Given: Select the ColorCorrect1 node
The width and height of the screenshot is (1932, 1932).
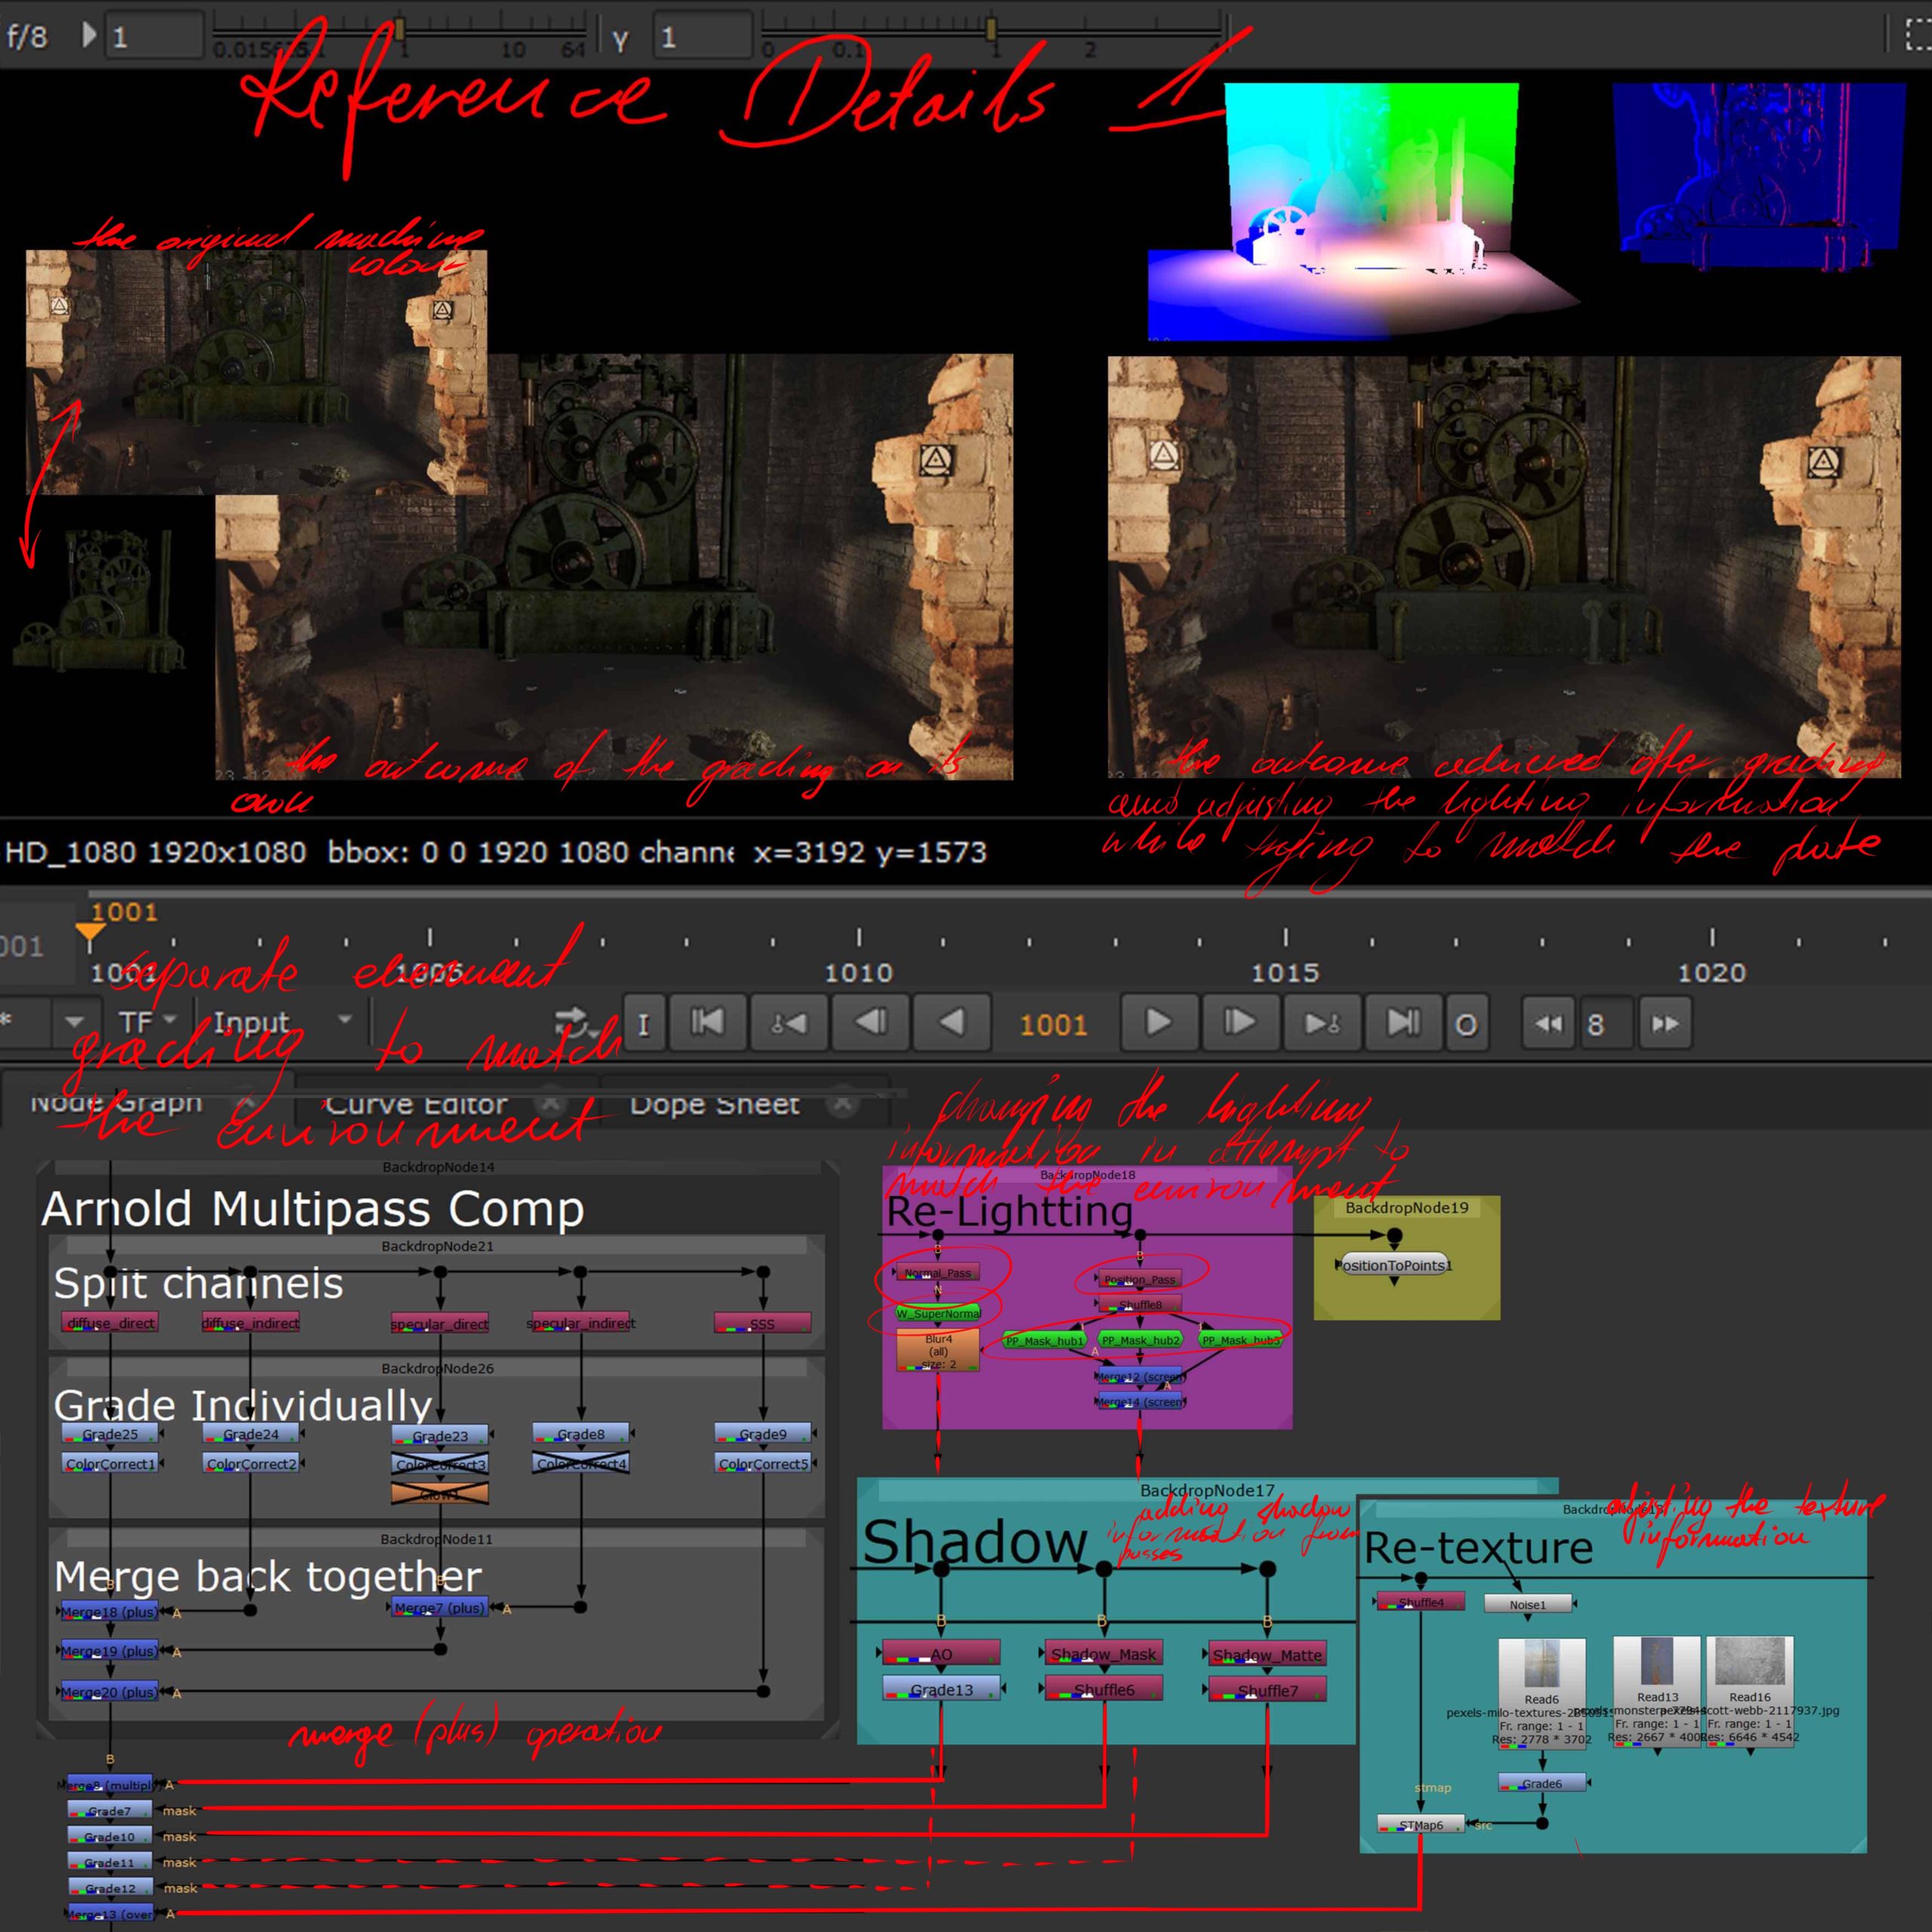Looking at the screenshot, I should [110, 1463].
